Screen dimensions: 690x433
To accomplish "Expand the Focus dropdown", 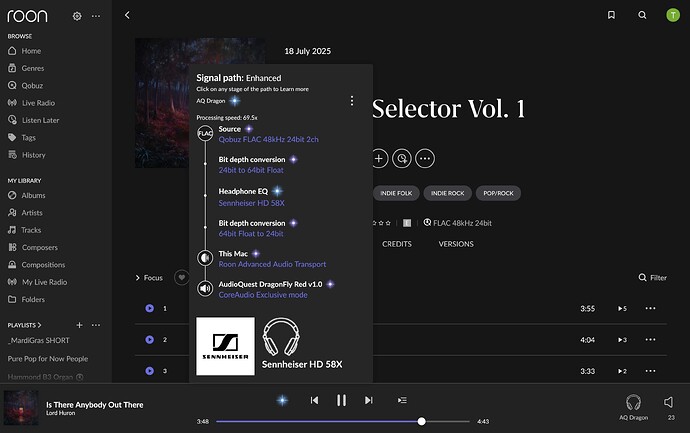I will tap(148, 277).
